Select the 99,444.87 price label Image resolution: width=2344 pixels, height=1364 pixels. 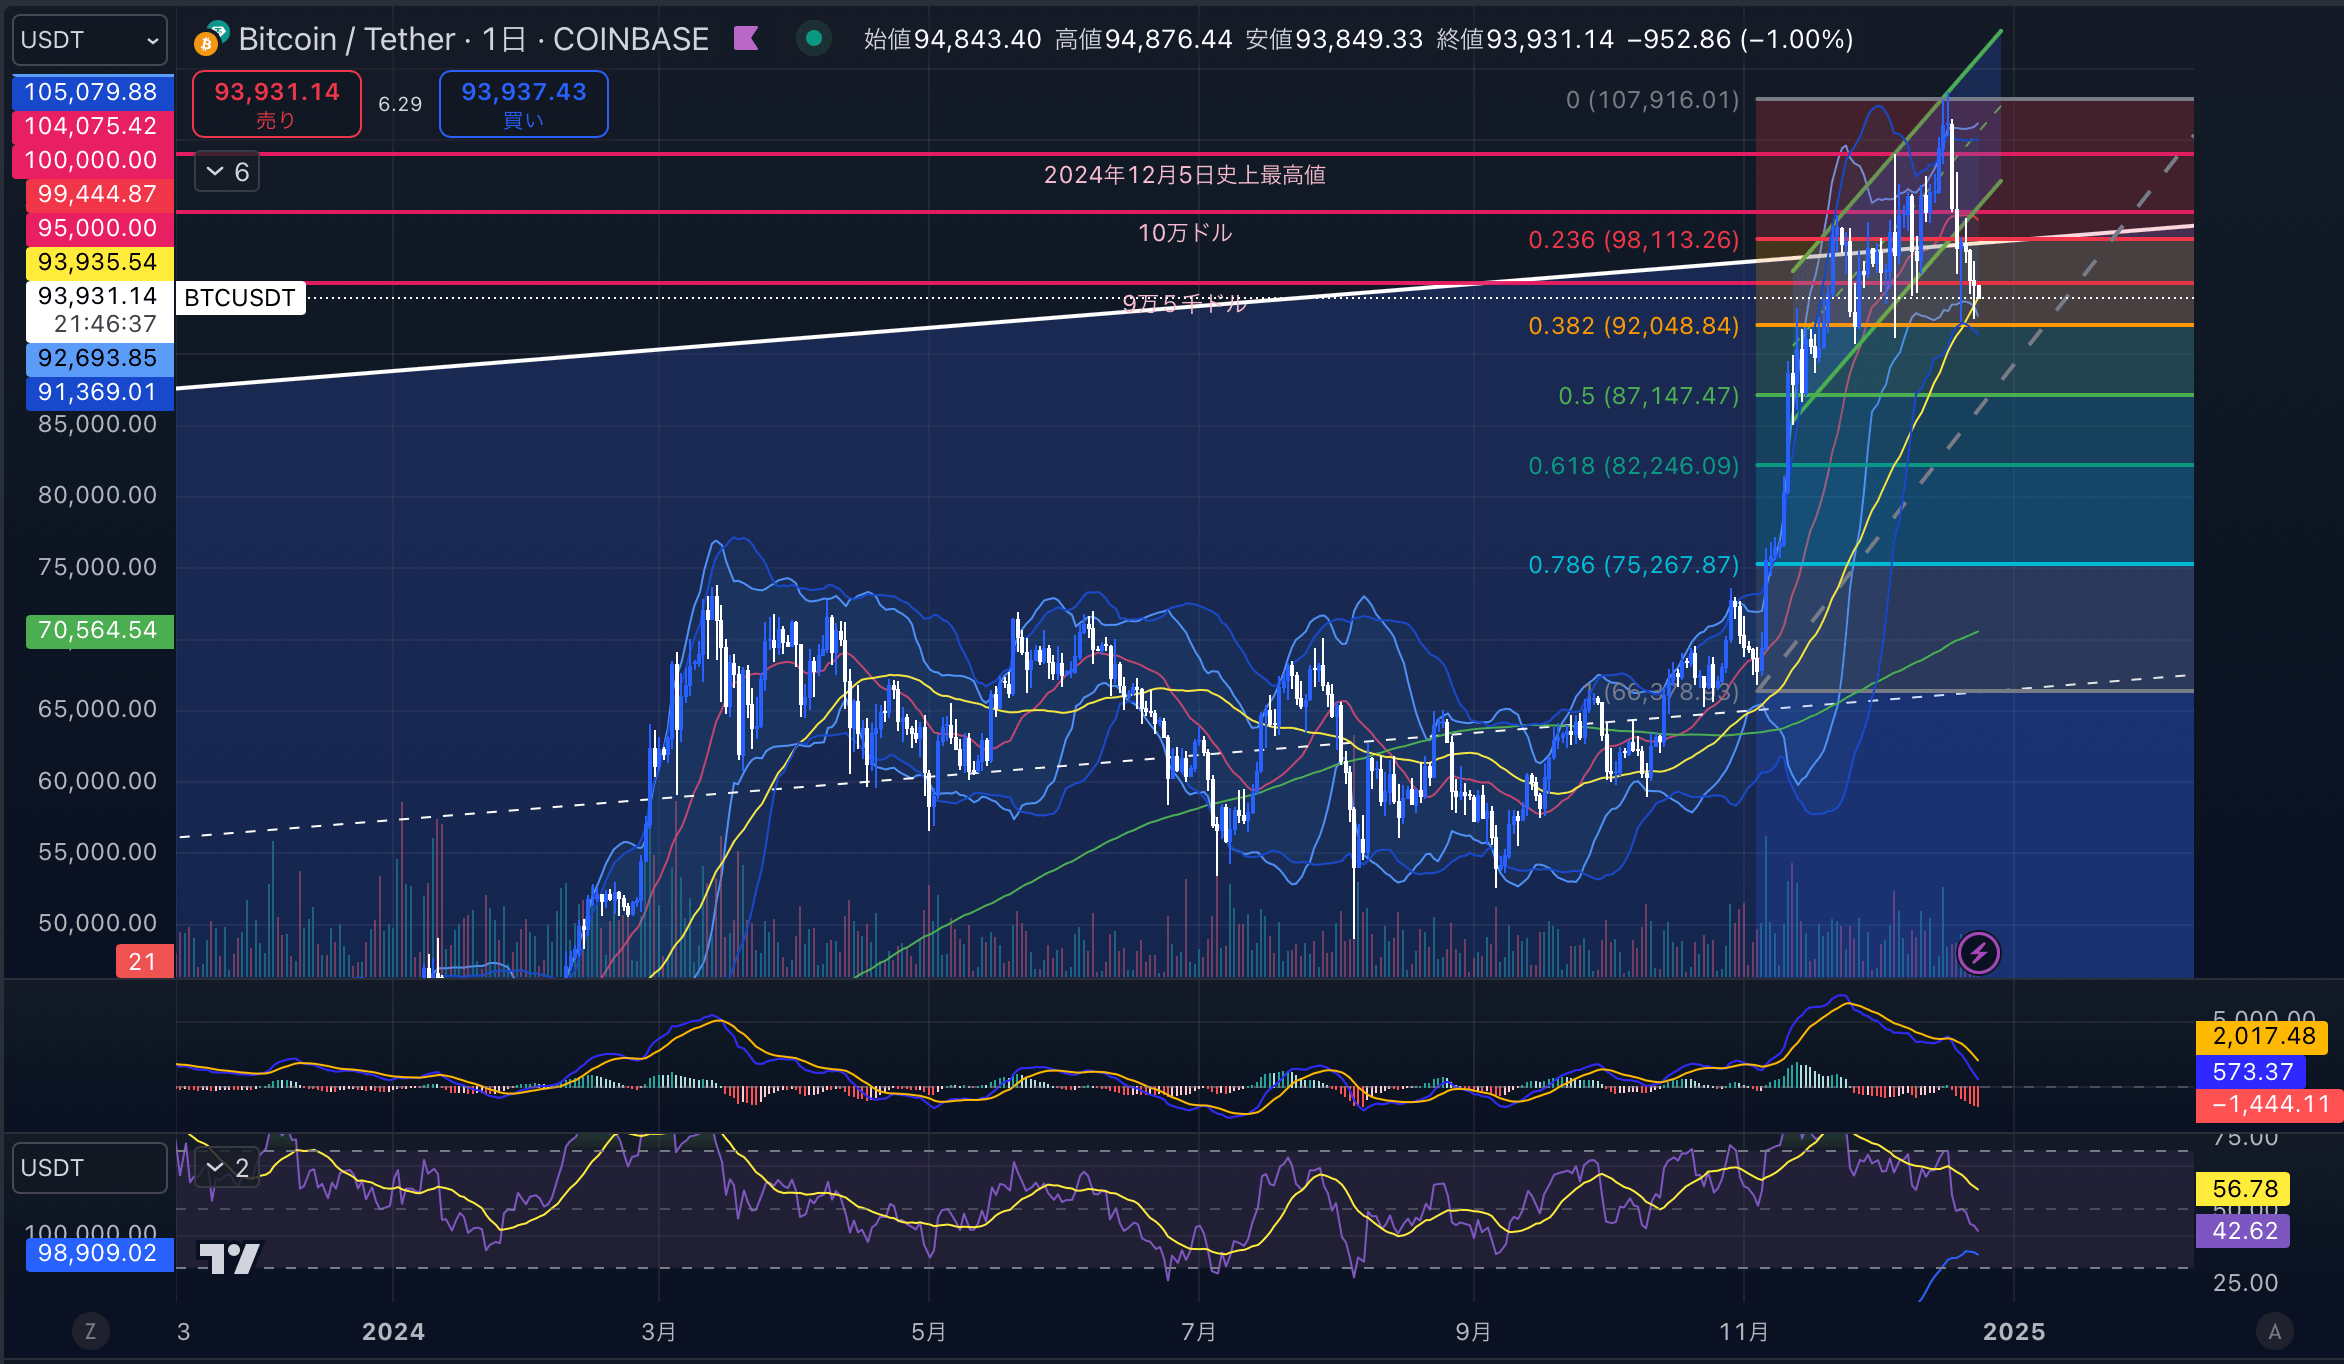click(x=99, y=194)
